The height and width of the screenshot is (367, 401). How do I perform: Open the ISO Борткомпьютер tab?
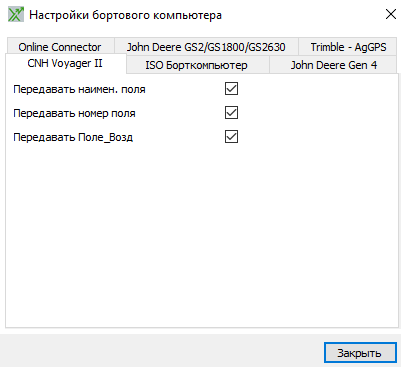coord(197,65)
